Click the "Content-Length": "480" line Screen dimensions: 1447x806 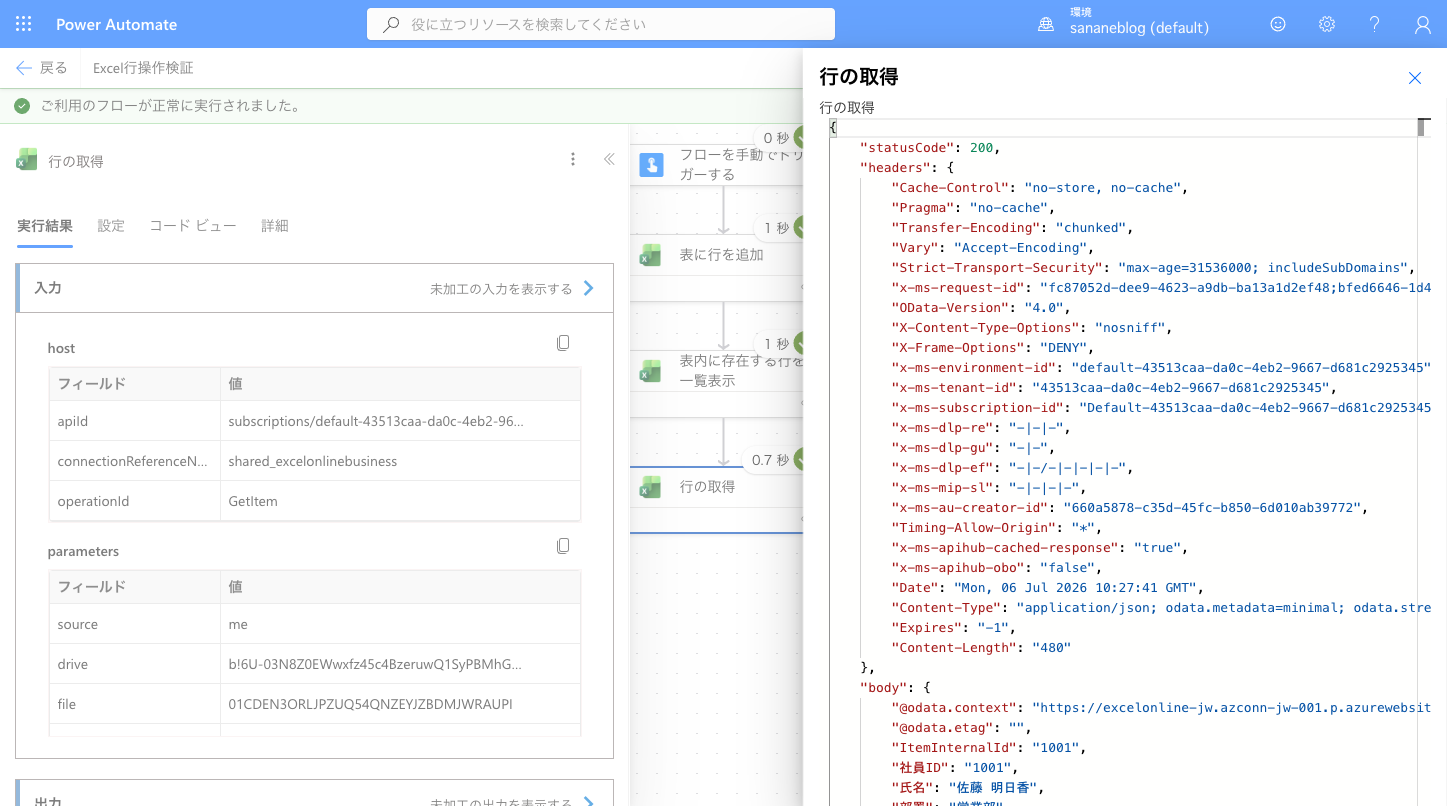(x=981, y=648)
